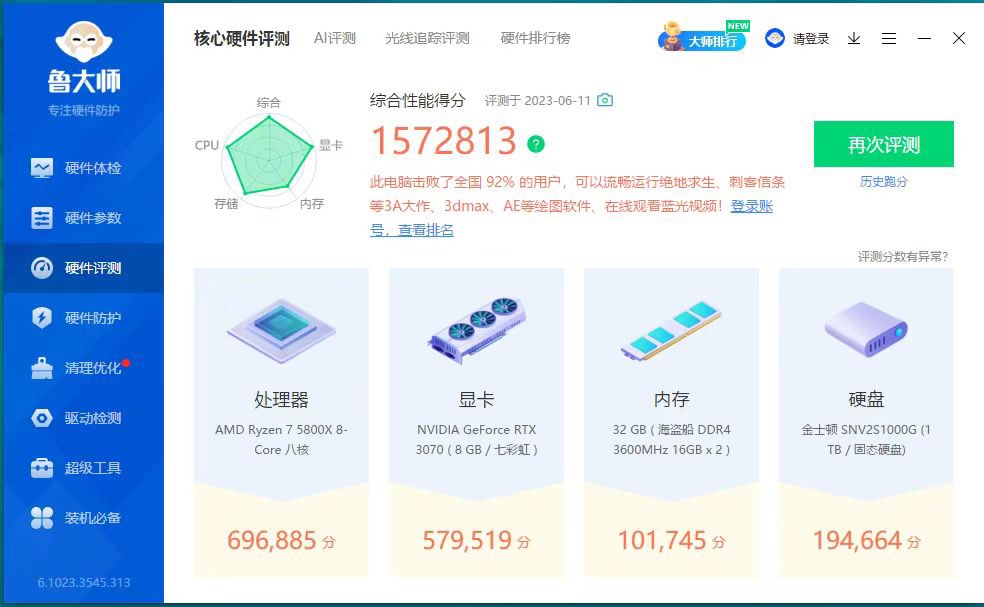Screen dimensions: 984x607
Task: Click the graphics card illustration
Action: 477,330
